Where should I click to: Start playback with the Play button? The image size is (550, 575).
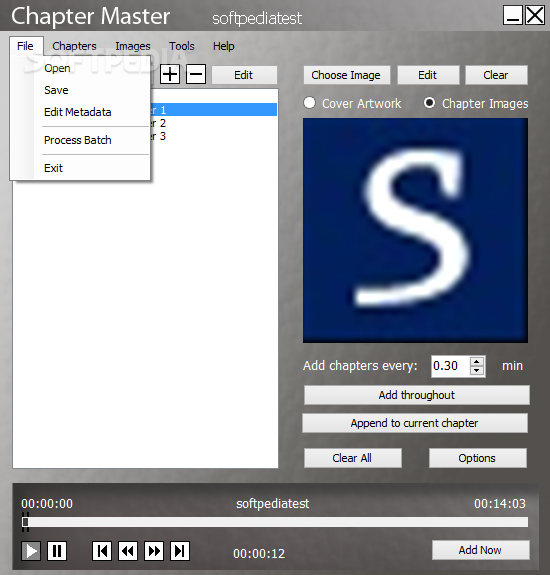(x=31, y=551)
